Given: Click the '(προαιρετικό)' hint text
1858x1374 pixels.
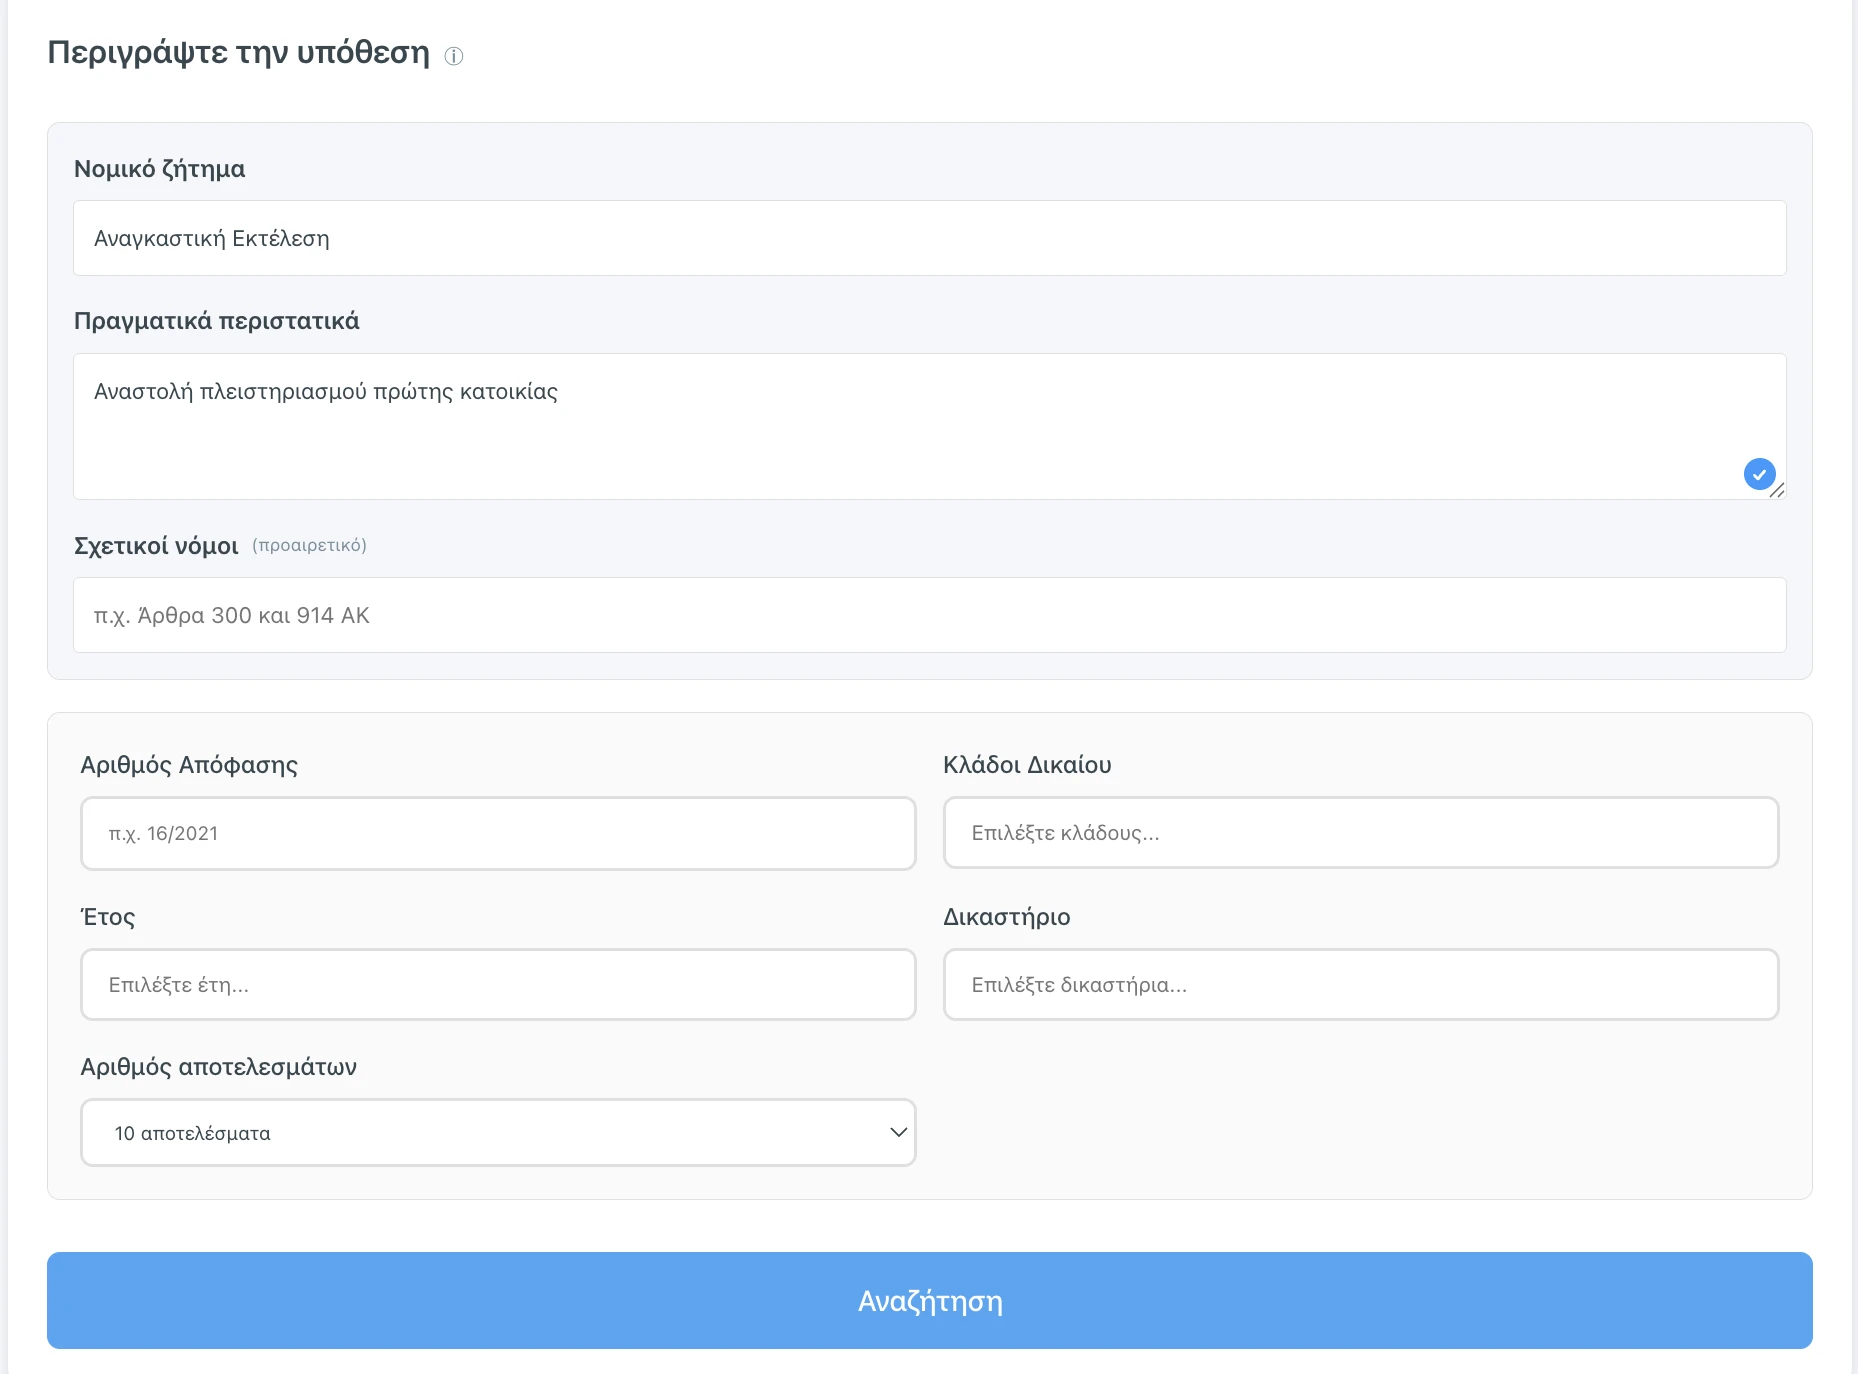Looking at the screenshot, I should (x=309, y=545).
